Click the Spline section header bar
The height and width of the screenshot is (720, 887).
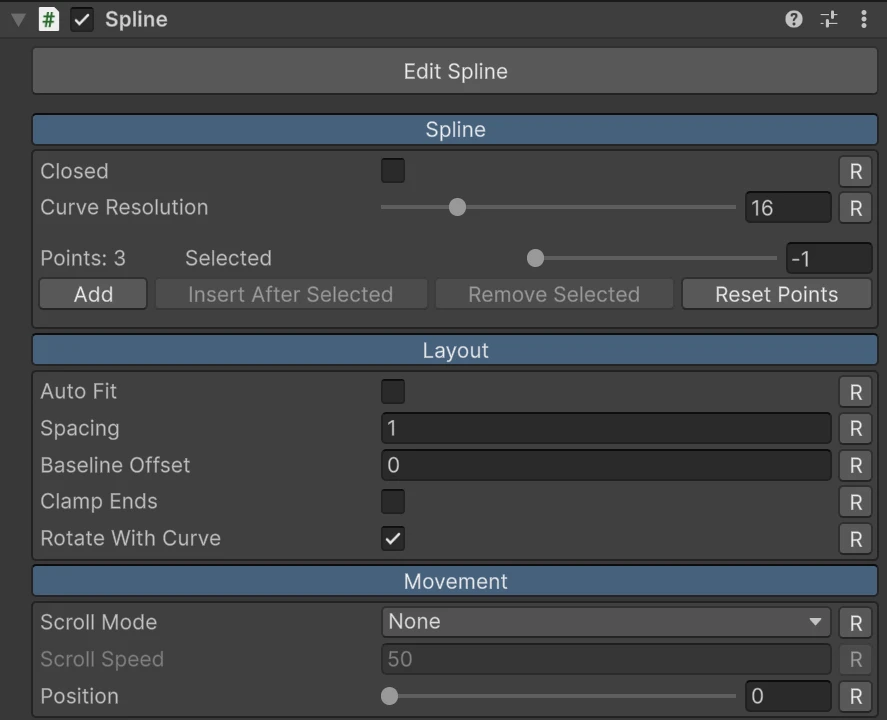(455, 130)
